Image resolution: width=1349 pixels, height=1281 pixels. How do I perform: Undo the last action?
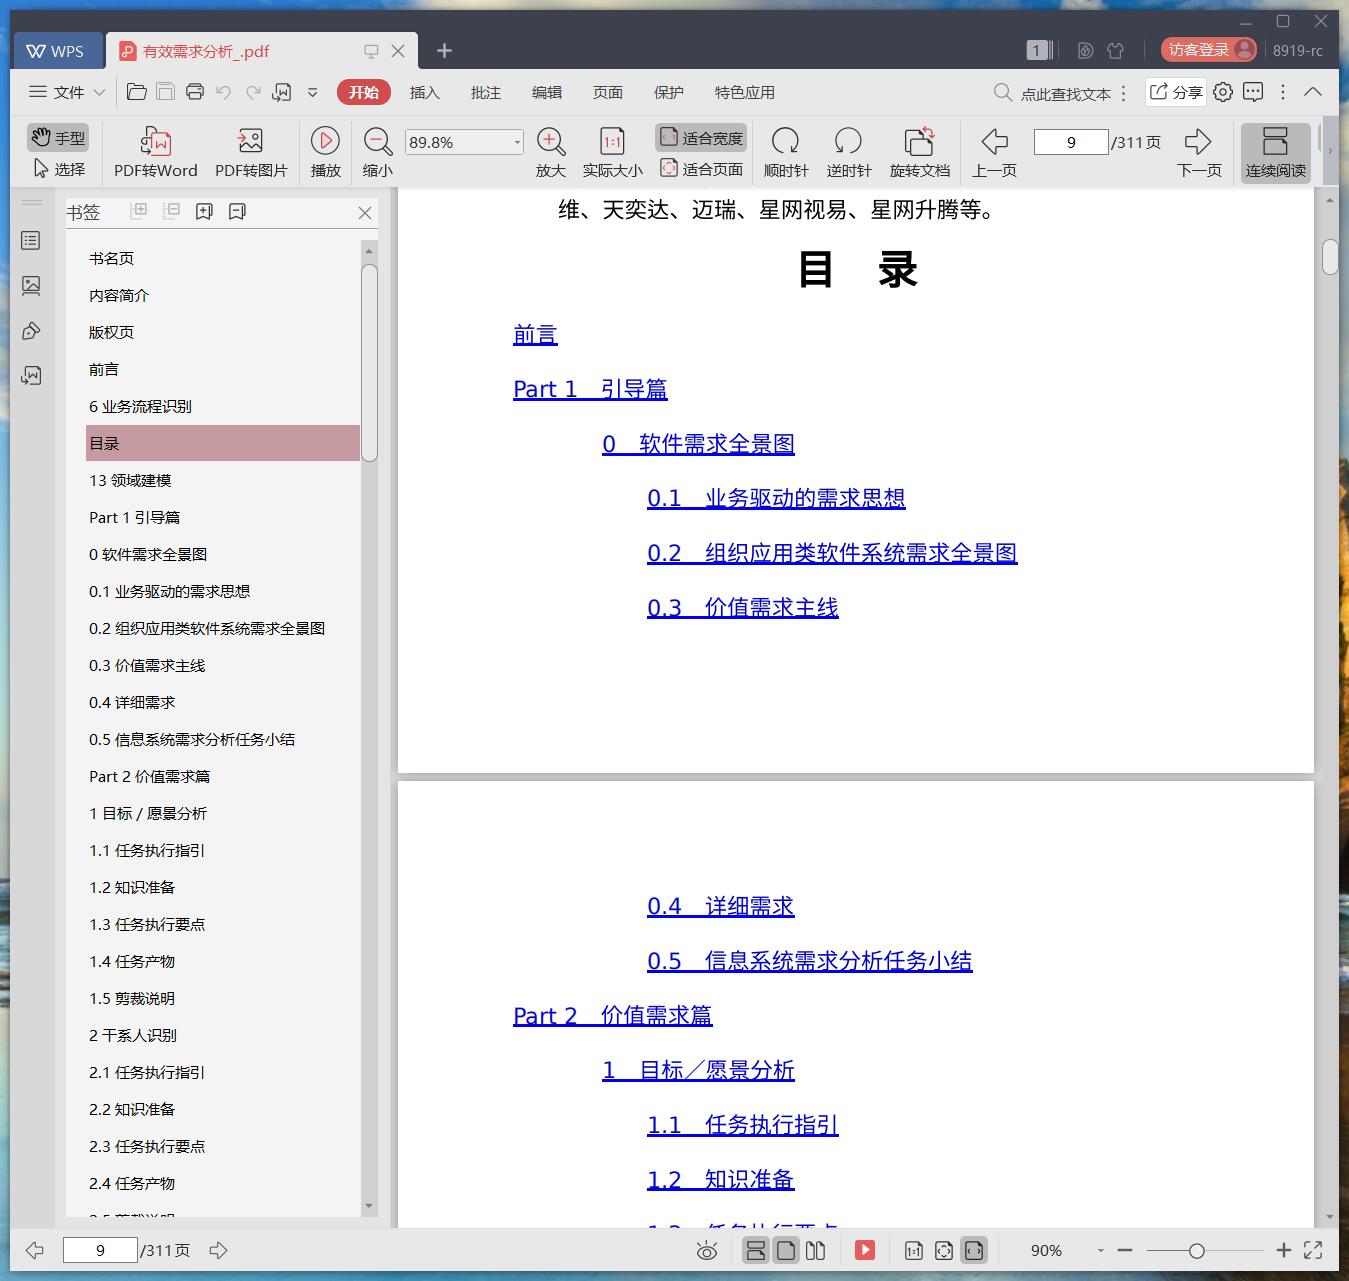(x=224, y=92)
